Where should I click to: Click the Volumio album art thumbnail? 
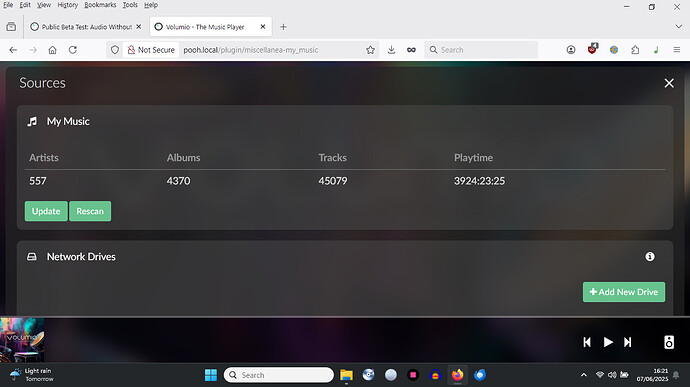pos(22,340)
